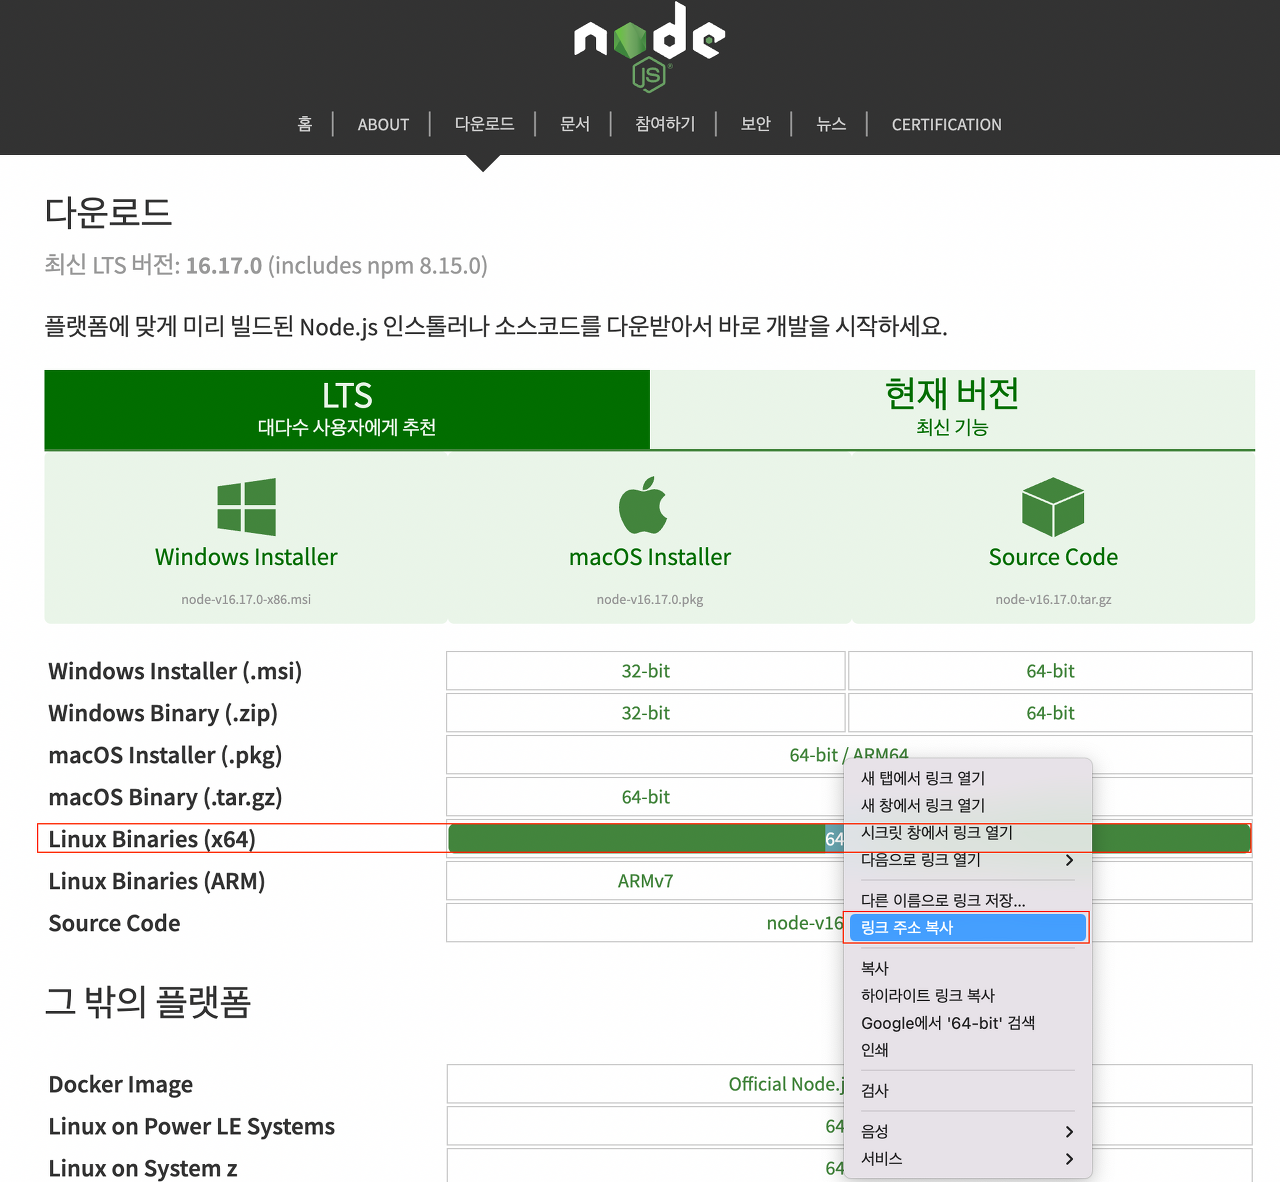Click the Windows Installer link

(246, 557)
